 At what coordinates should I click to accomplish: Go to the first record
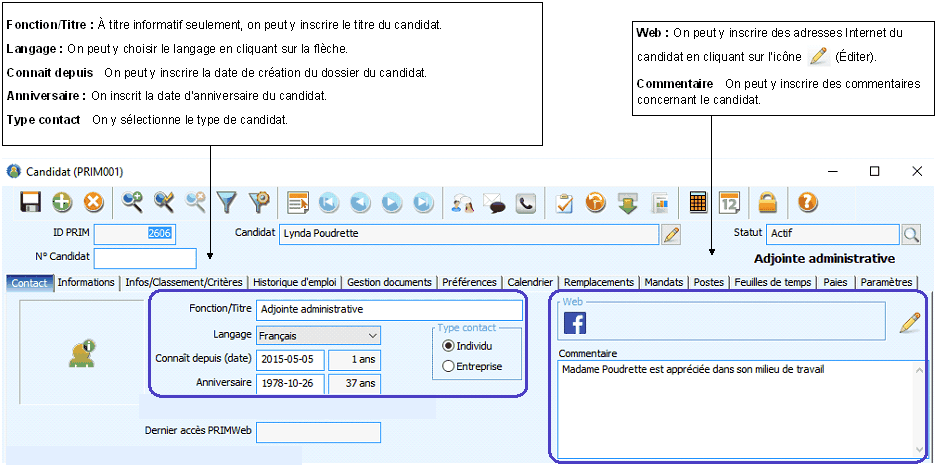pyautogui.click(x=328, y=203)
